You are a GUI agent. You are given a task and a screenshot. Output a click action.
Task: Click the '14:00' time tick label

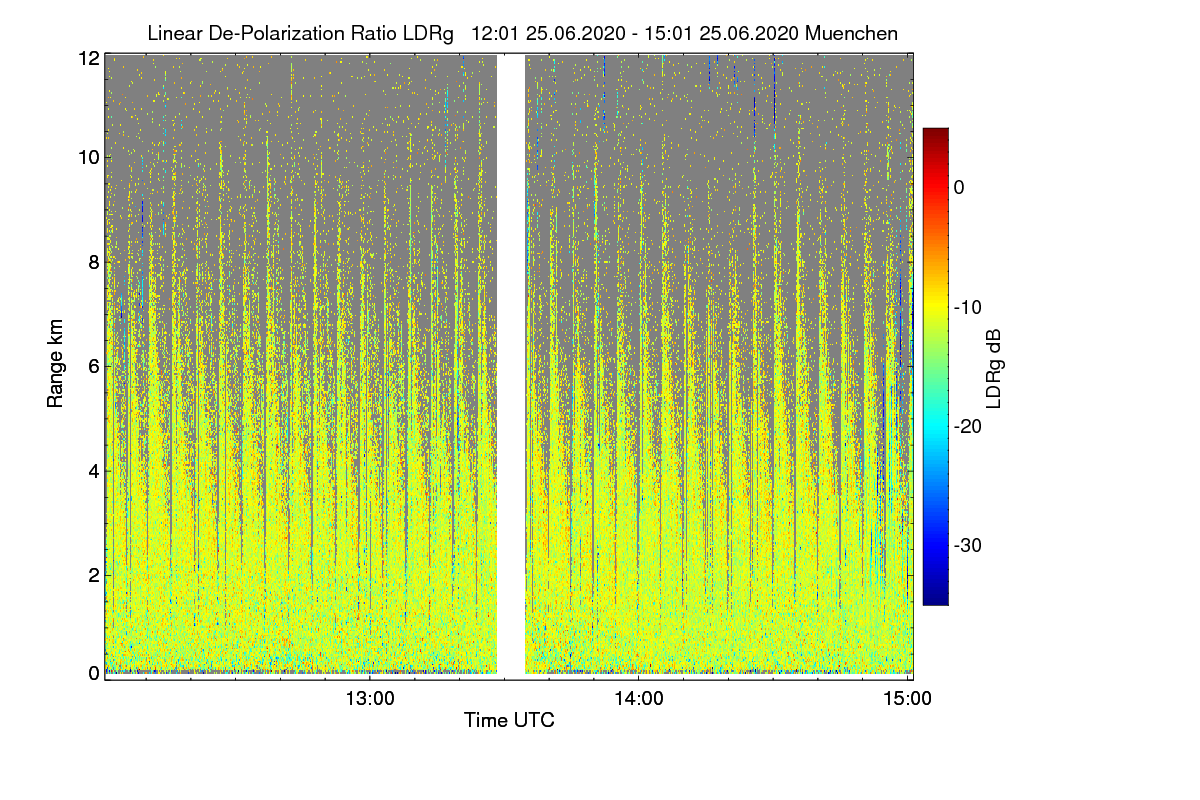pyautogui.click(x=638, y=700)
